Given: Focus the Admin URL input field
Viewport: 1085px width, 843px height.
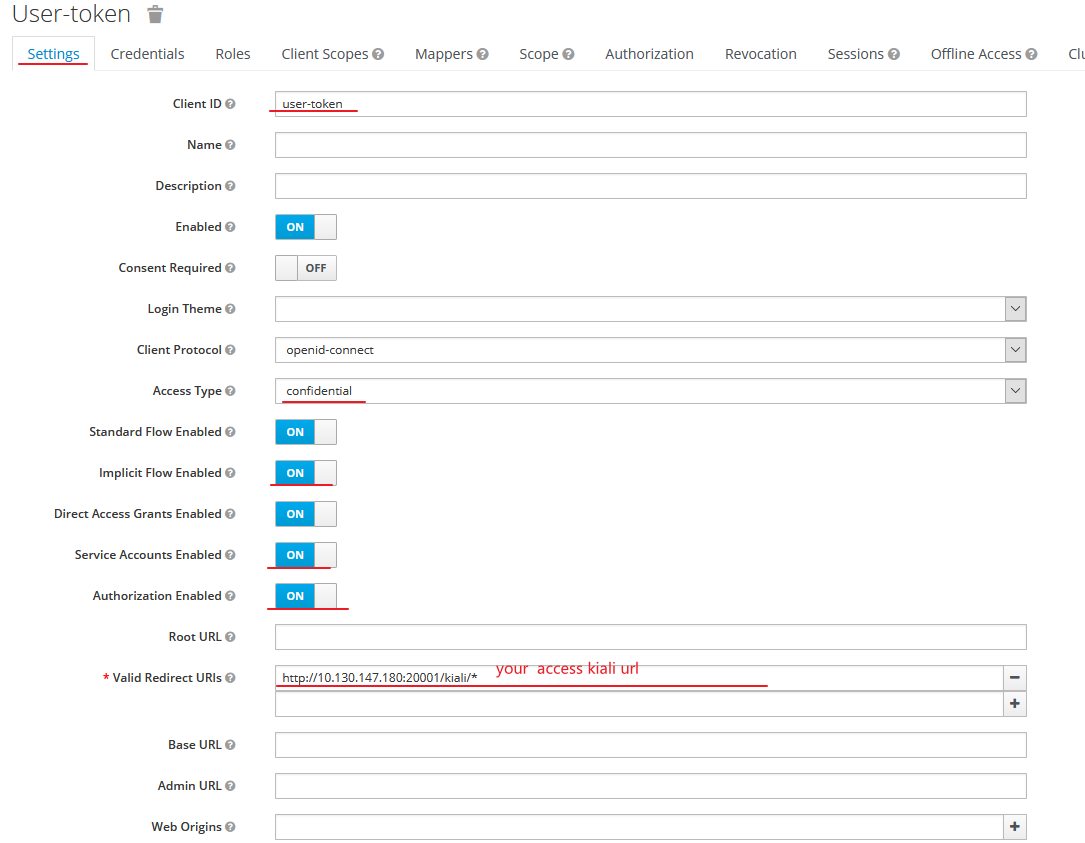Looking at the screenshot, I should coord(650,786).
